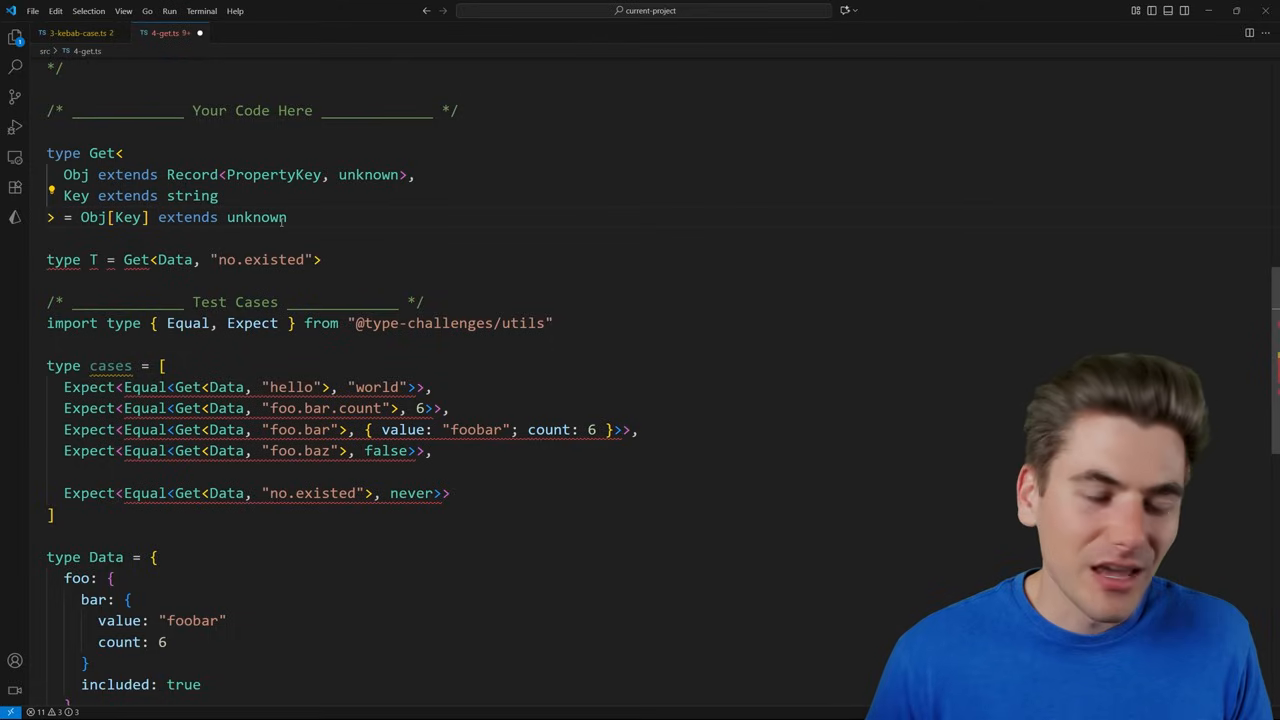Image resolution: width=1280 pixels, height=720 pixels.
Task: Navigate forward with the right arrow
Action: point(444,11)
